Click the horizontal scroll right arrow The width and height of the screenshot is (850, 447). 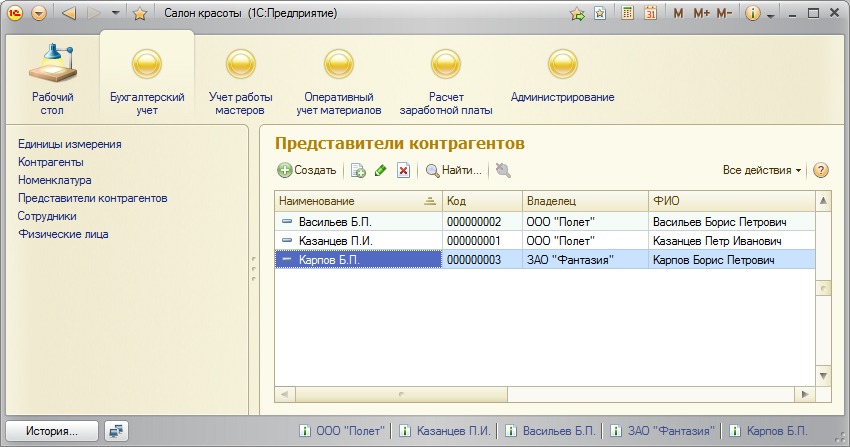tap(805, 394)
